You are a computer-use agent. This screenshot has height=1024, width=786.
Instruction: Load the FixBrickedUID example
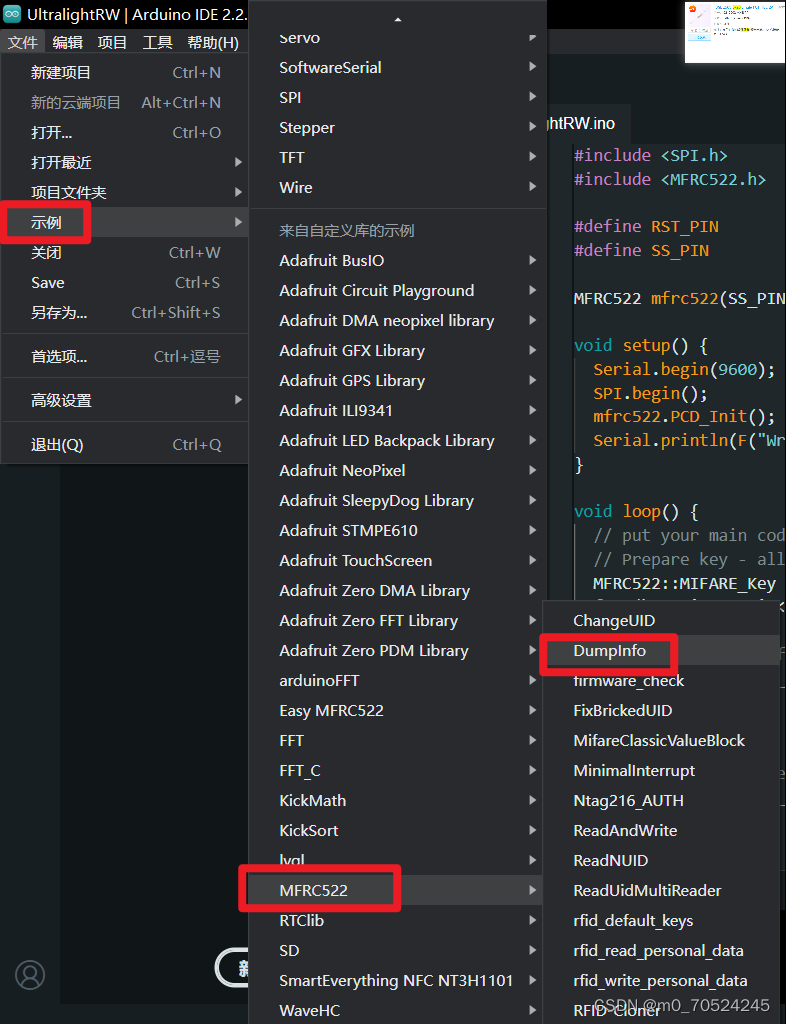(663, 711)
